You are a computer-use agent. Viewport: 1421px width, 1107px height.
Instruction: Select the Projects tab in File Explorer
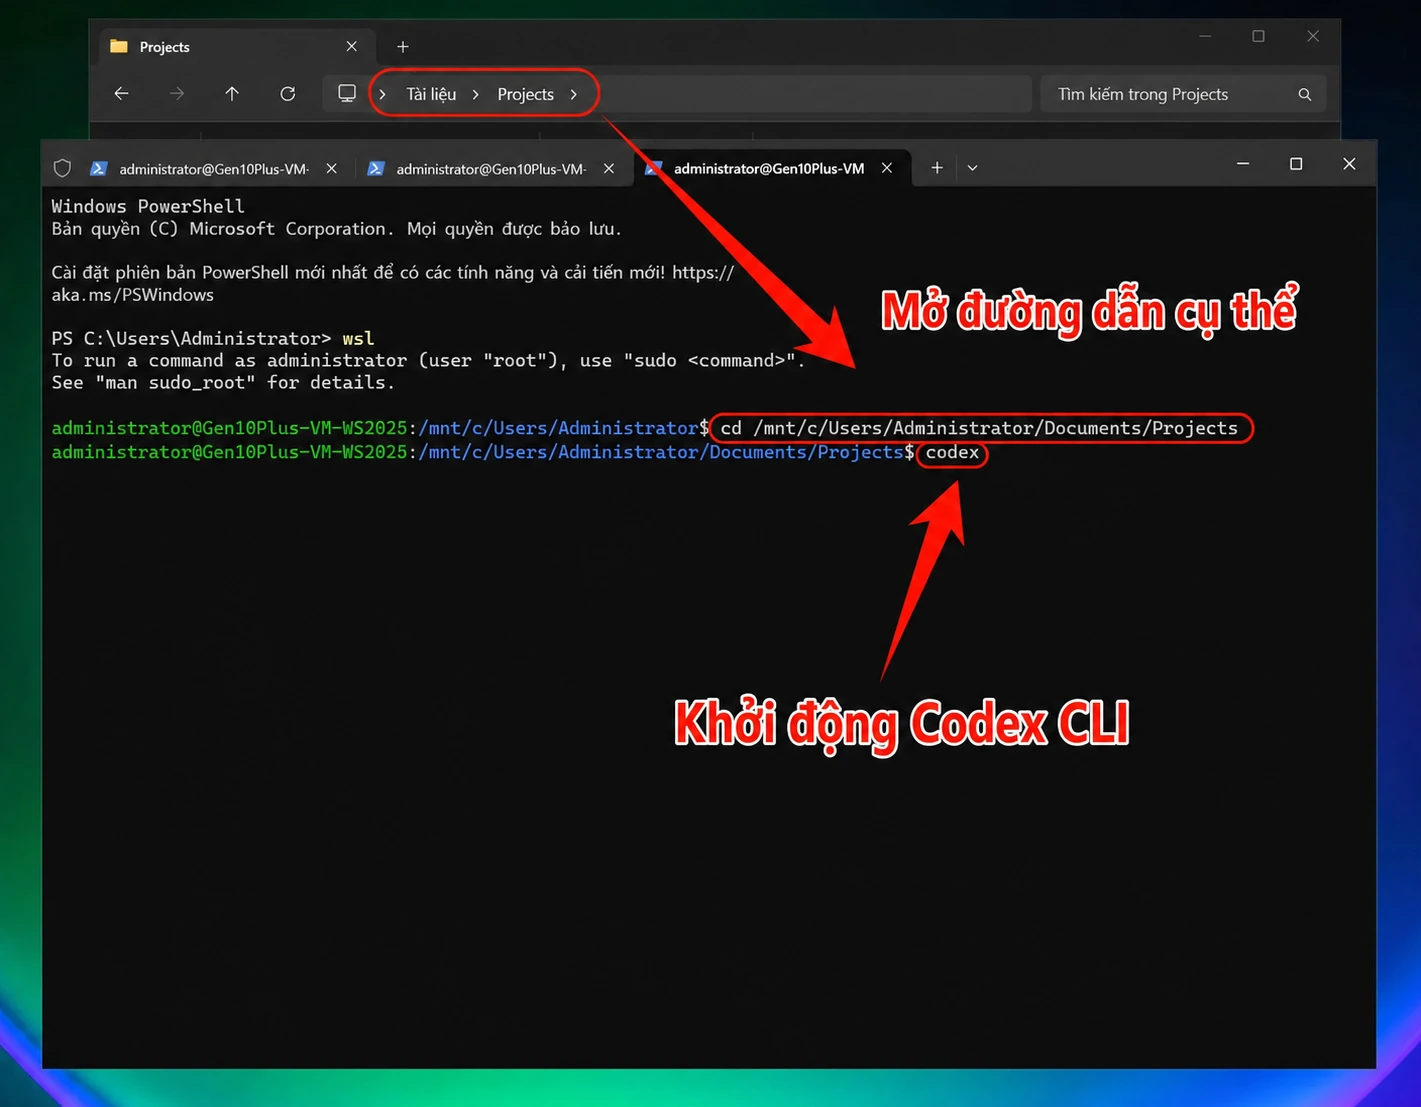[236, 47]
